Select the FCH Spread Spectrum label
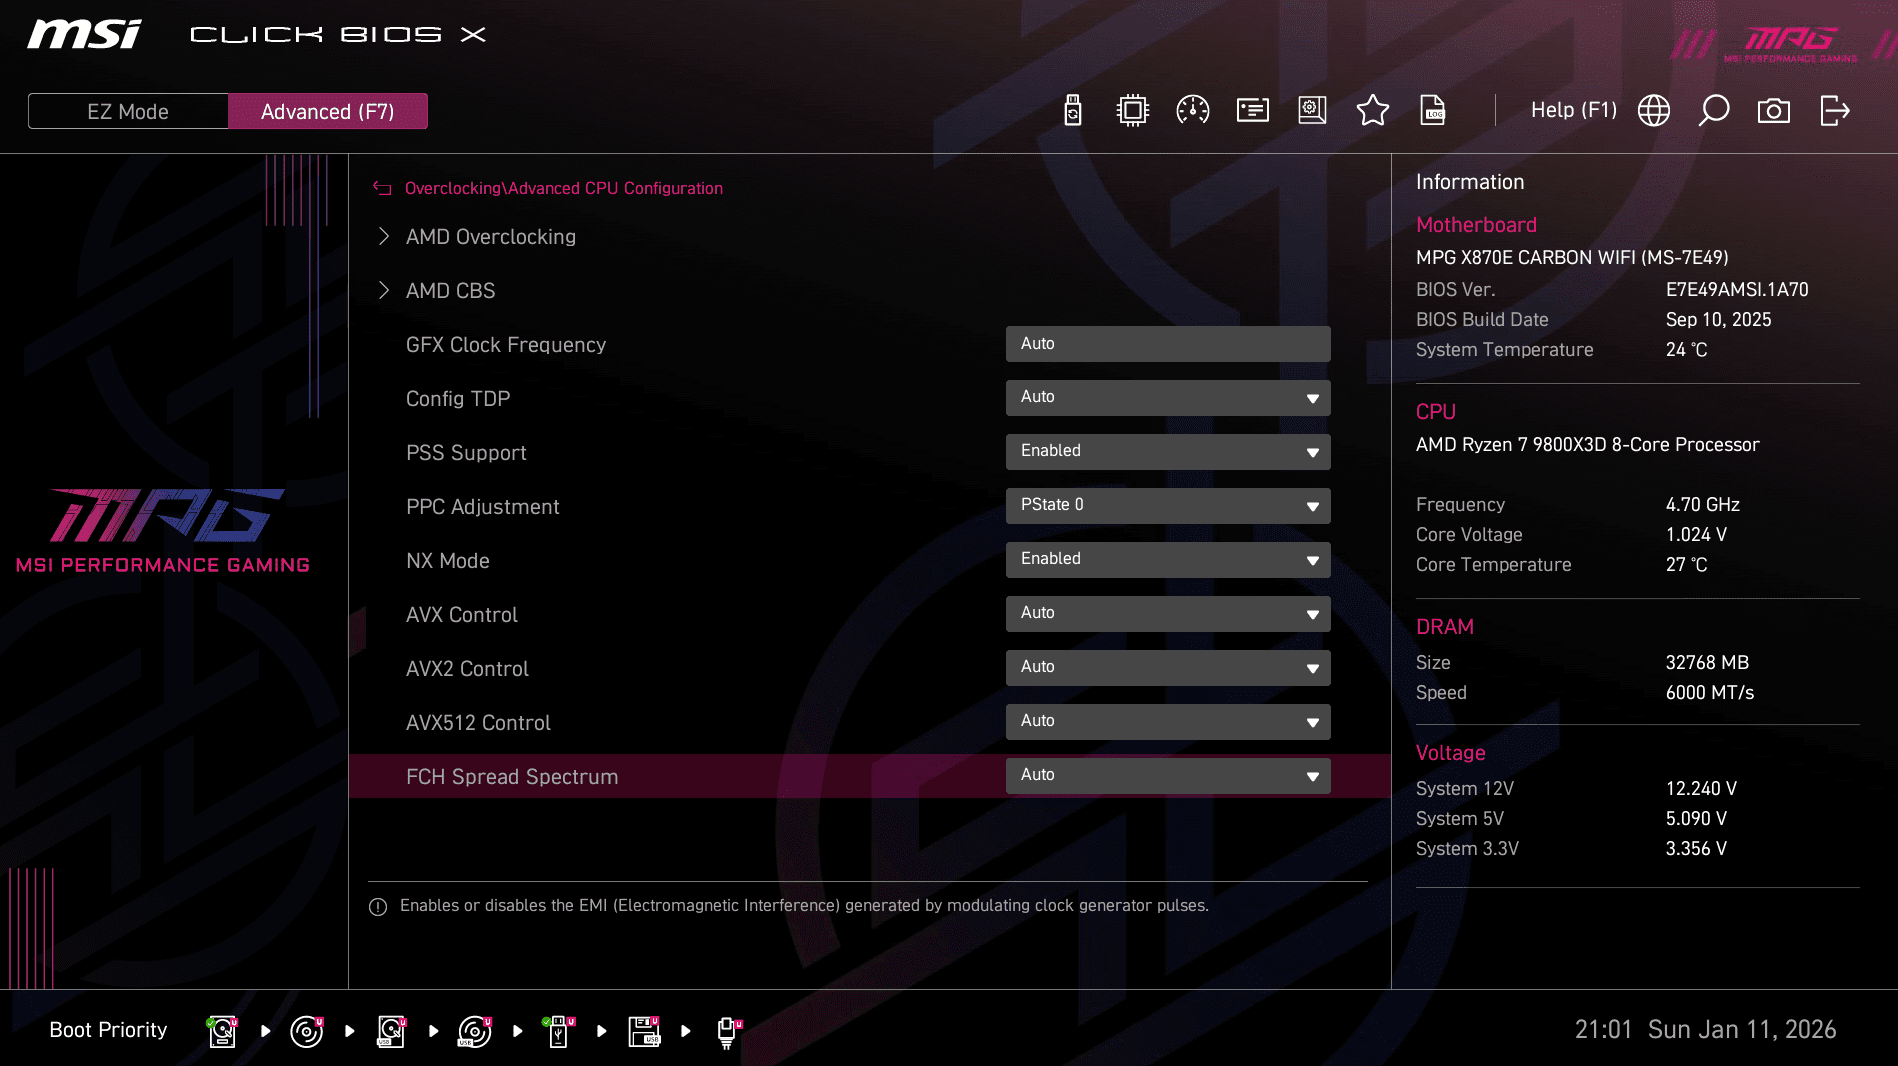This screenshot has height=1066, width=1898. click(x=512, y=777)
